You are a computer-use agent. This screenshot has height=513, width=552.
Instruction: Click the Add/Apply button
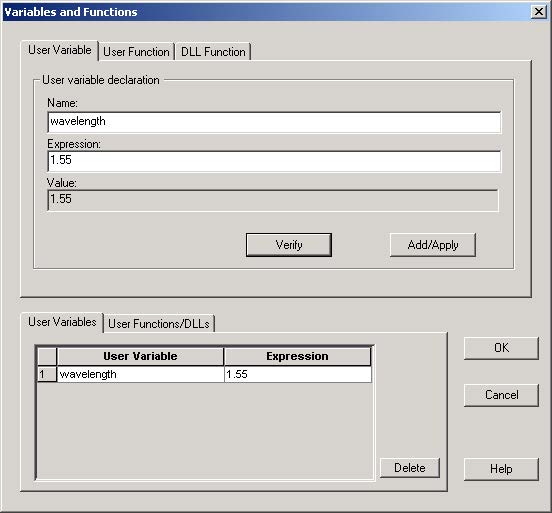pos(433,245)
